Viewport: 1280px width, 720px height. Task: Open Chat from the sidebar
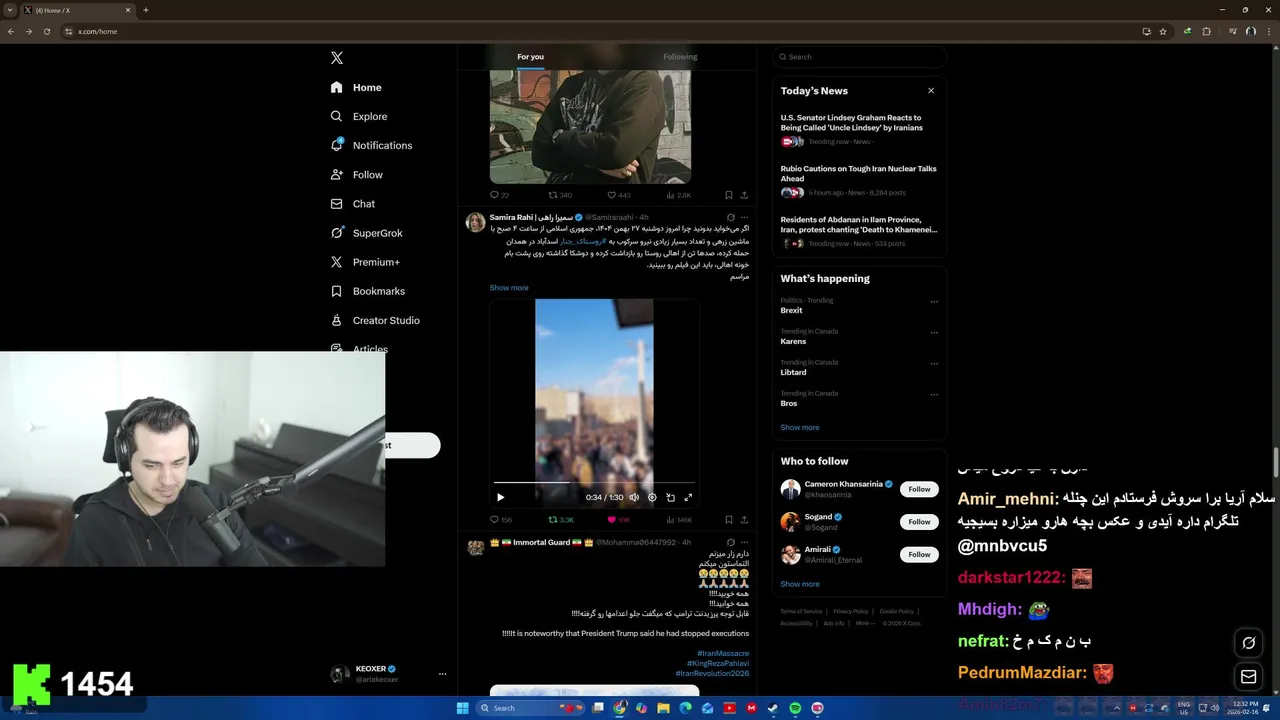coord(353,204)
